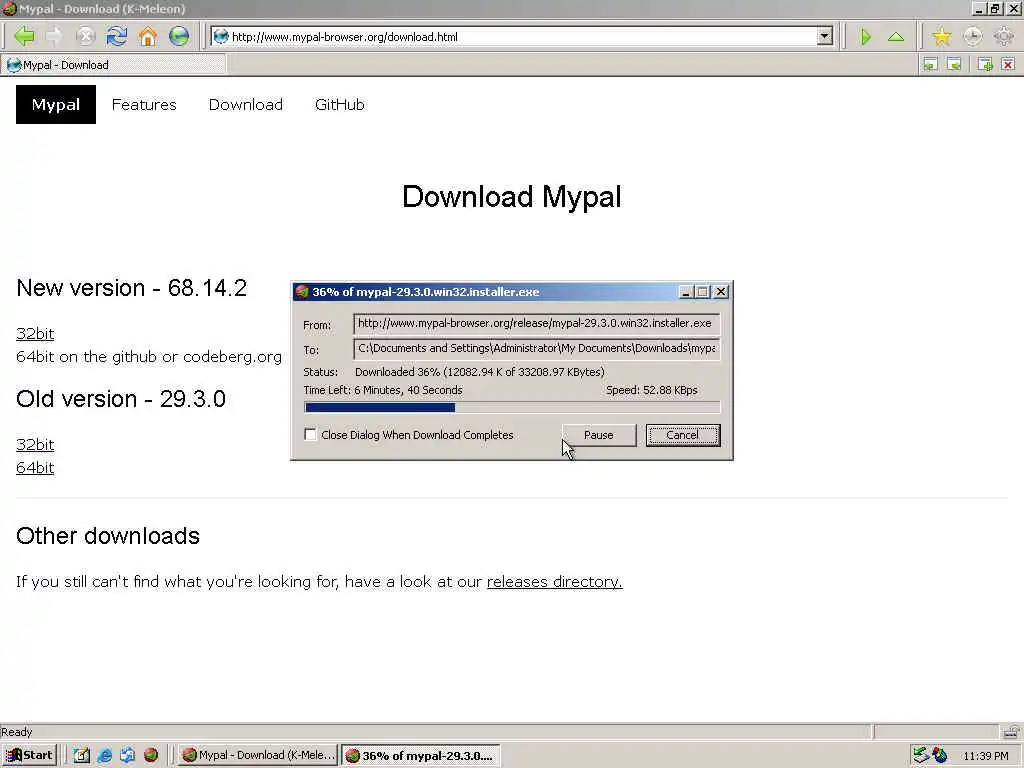Open the Features menu item

pyautogui.click(x=144, y=104)
